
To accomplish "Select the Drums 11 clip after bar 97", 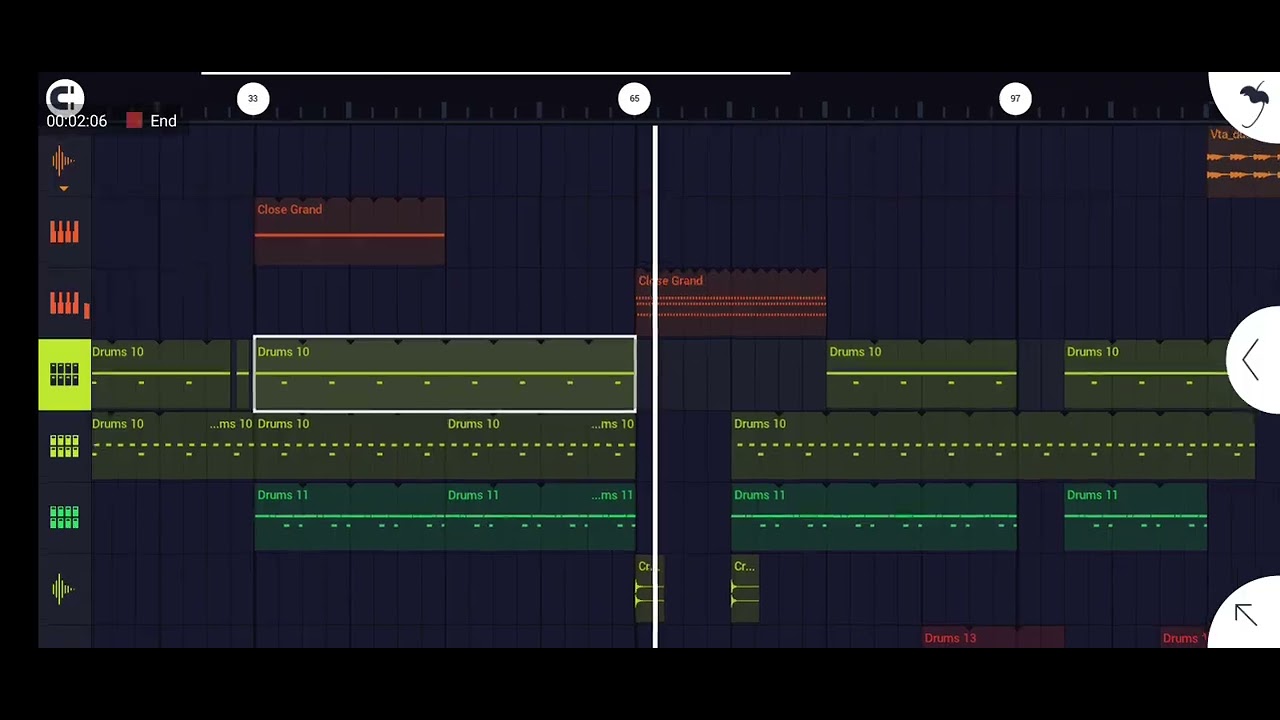I will 1135,517.
